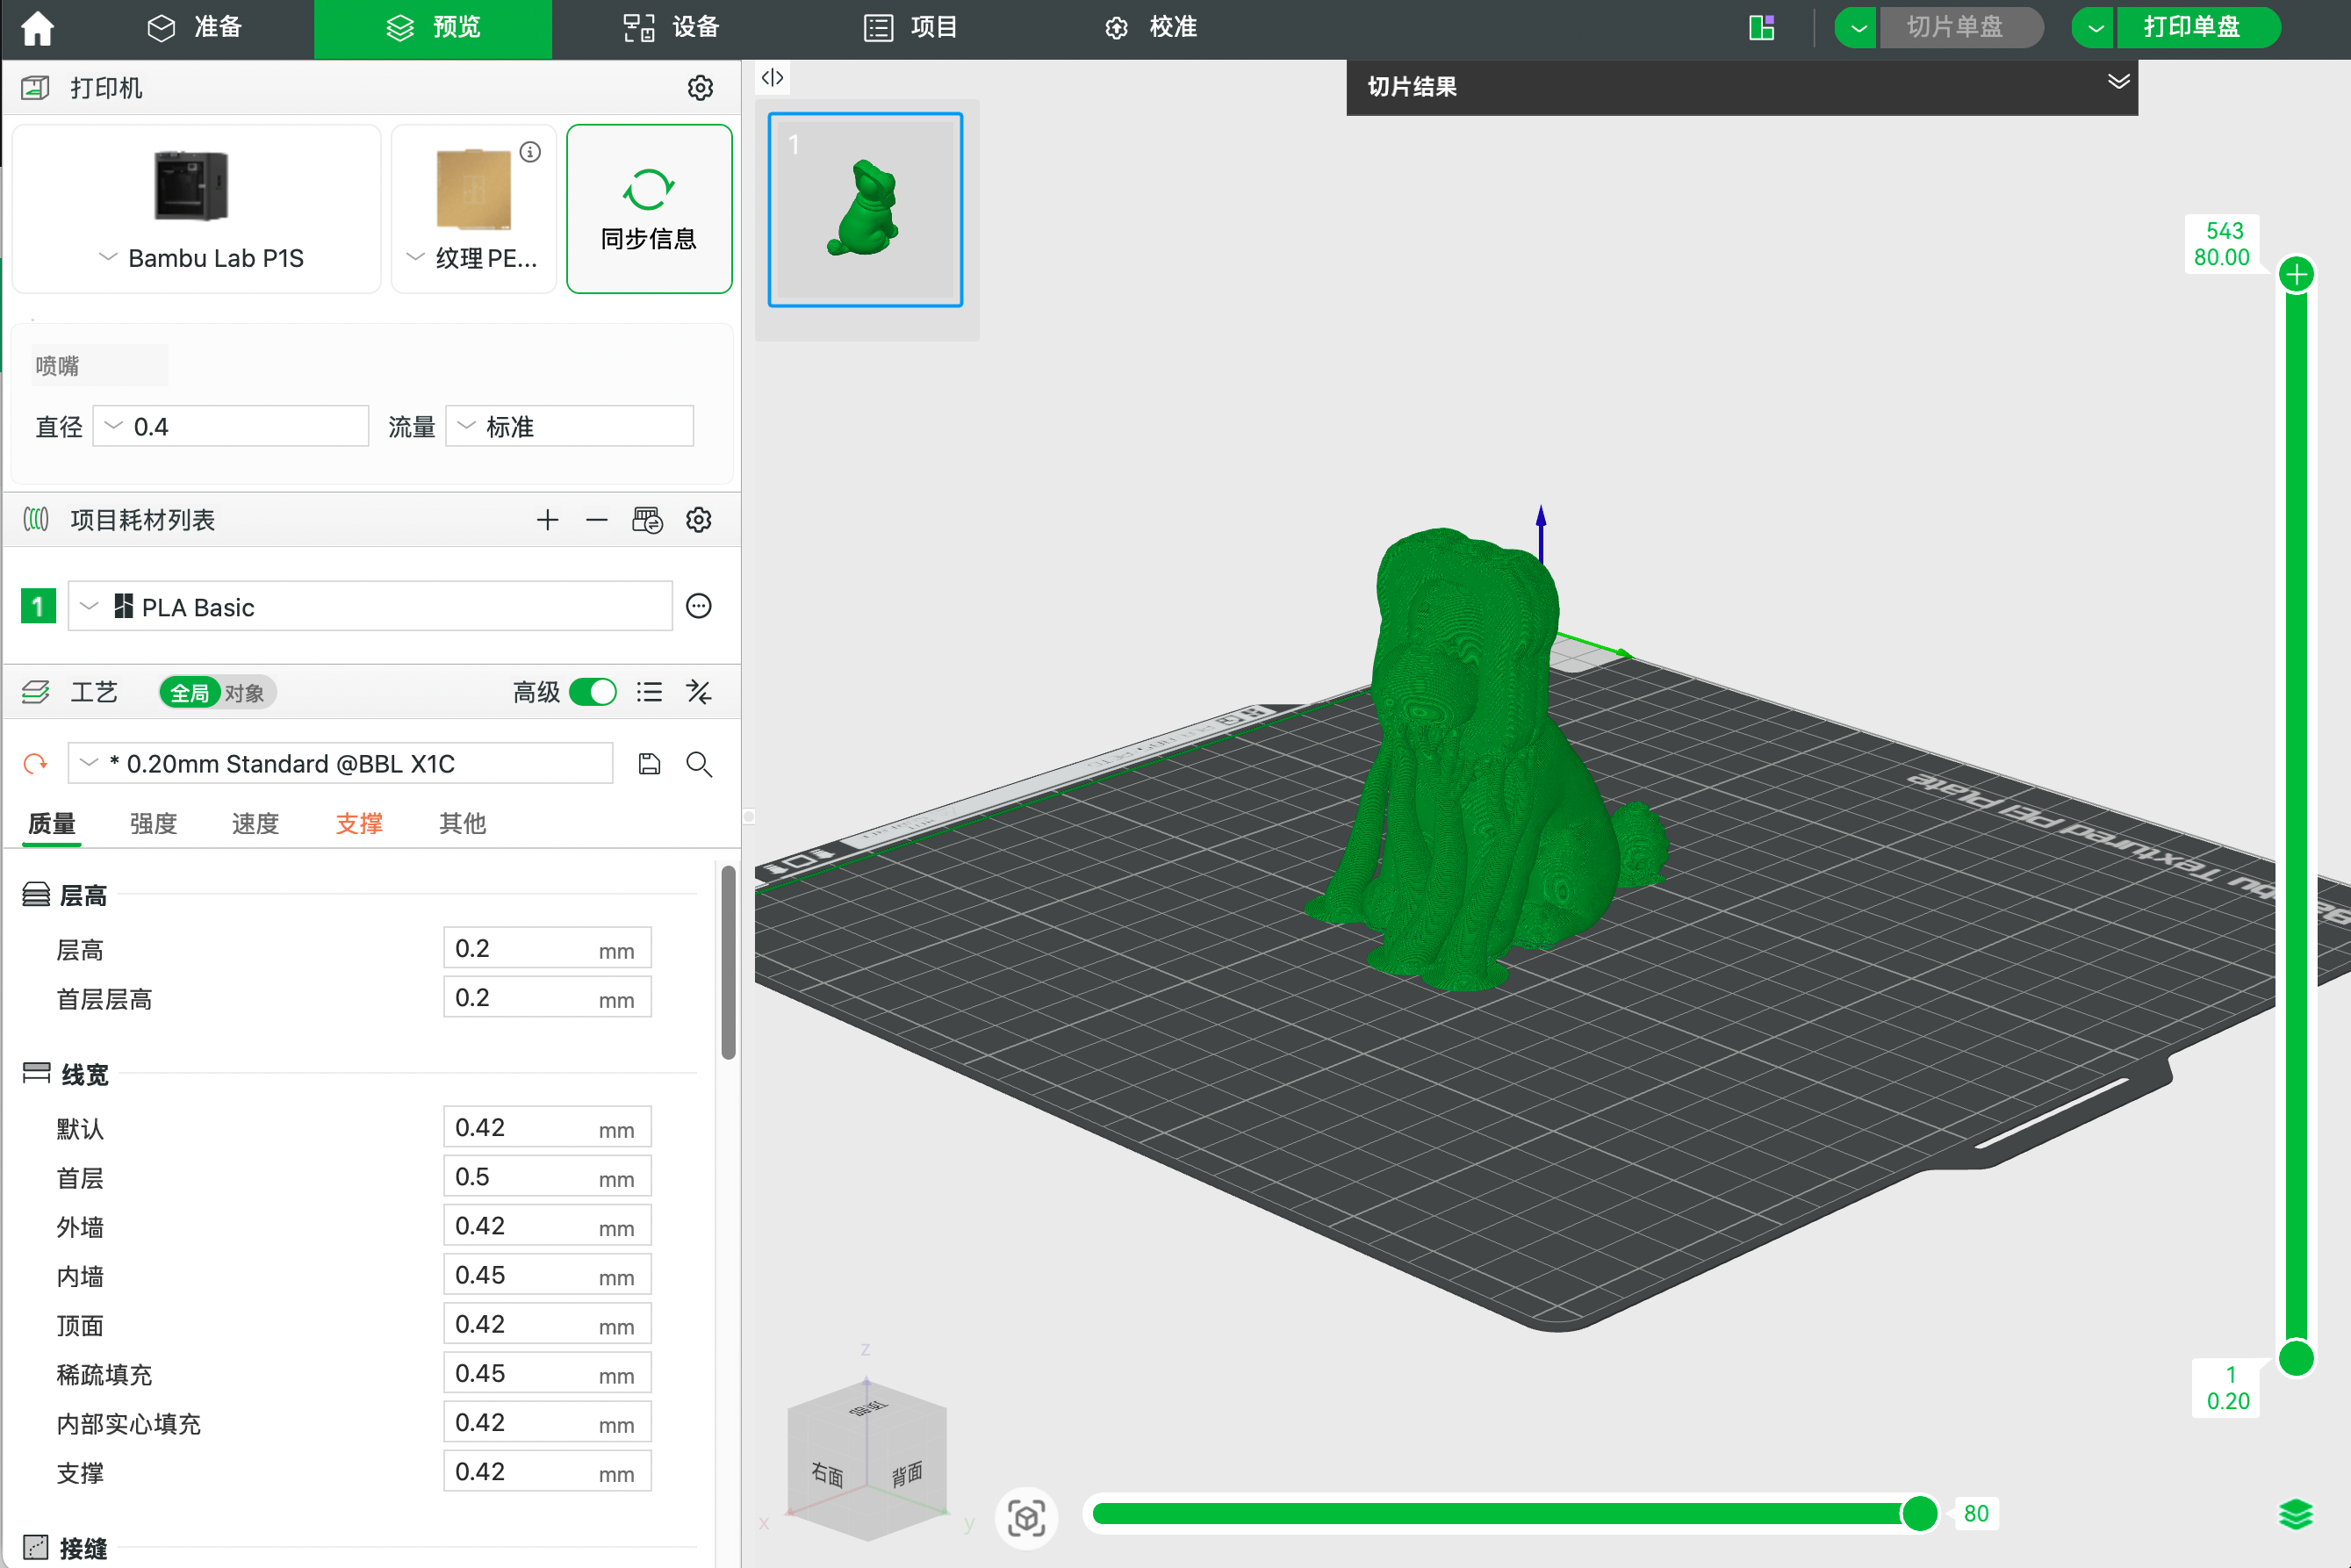2351x1568 pixels.
Task: Switch process scope to Global
Action: (189, 692)
